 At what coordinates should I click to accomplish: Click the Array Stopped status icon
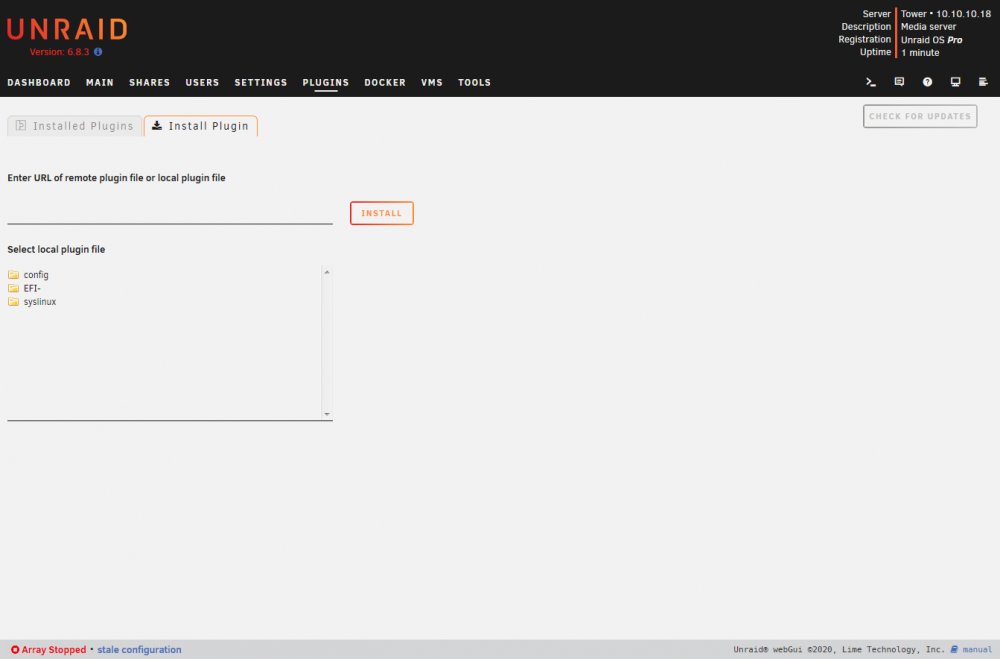15,649
